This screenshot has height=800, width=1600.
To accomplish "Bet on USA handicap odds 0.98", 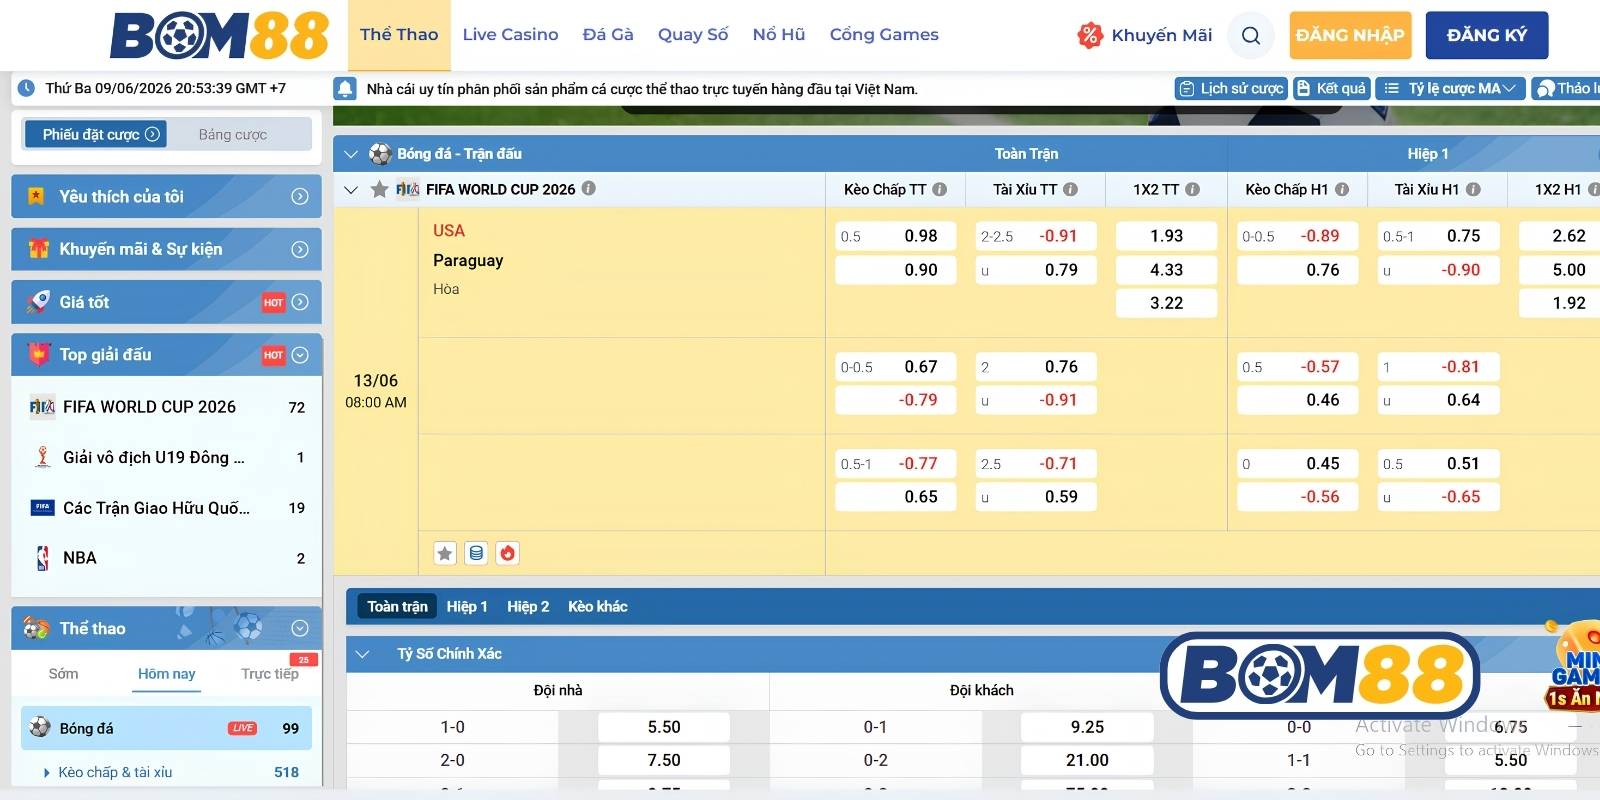I will click(896, 236).
